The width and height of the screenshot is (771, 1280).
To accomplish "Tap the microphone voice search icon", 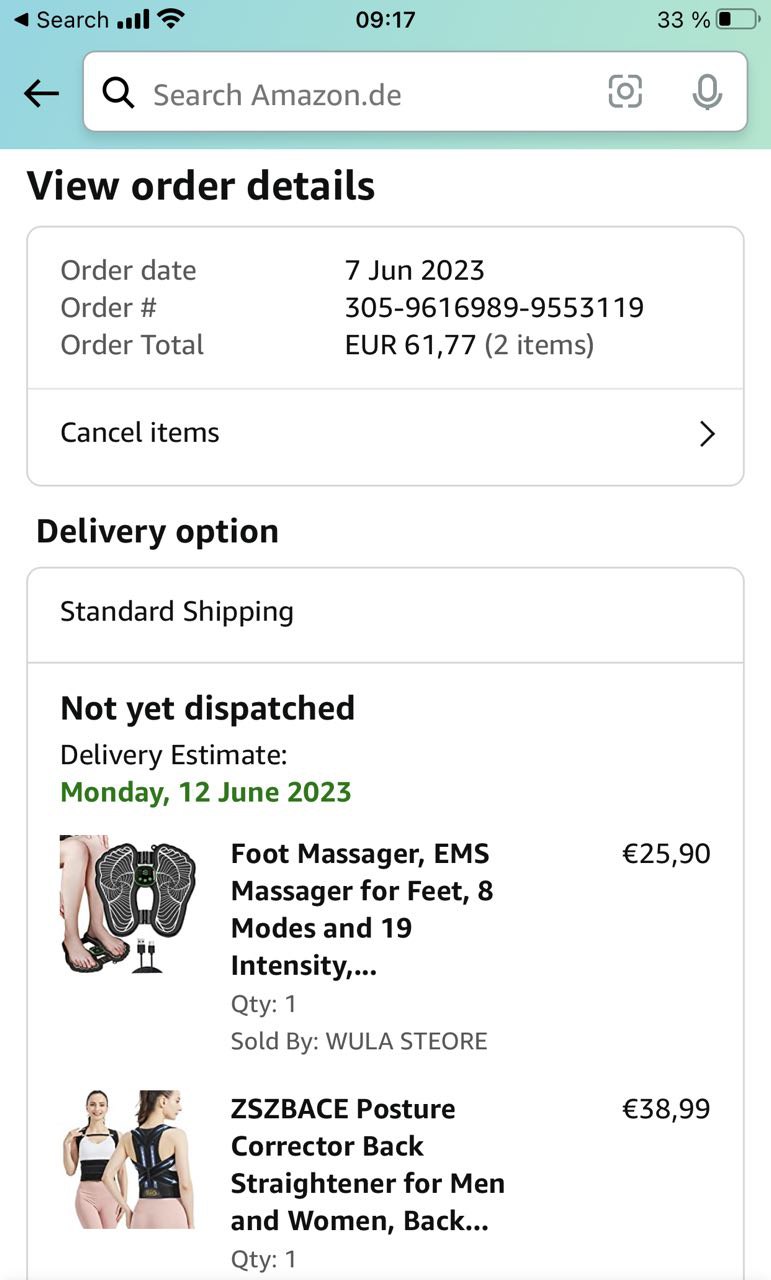I will point(707,93).
